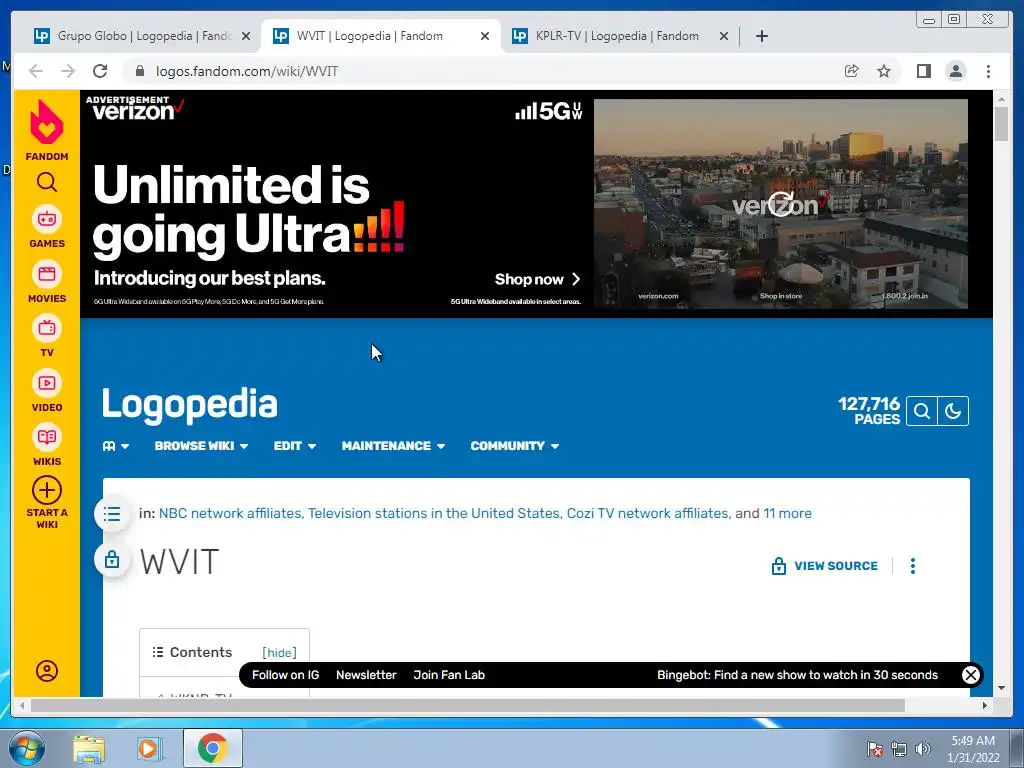Expand the Edit dropdown menu

[x=295, y=446]
